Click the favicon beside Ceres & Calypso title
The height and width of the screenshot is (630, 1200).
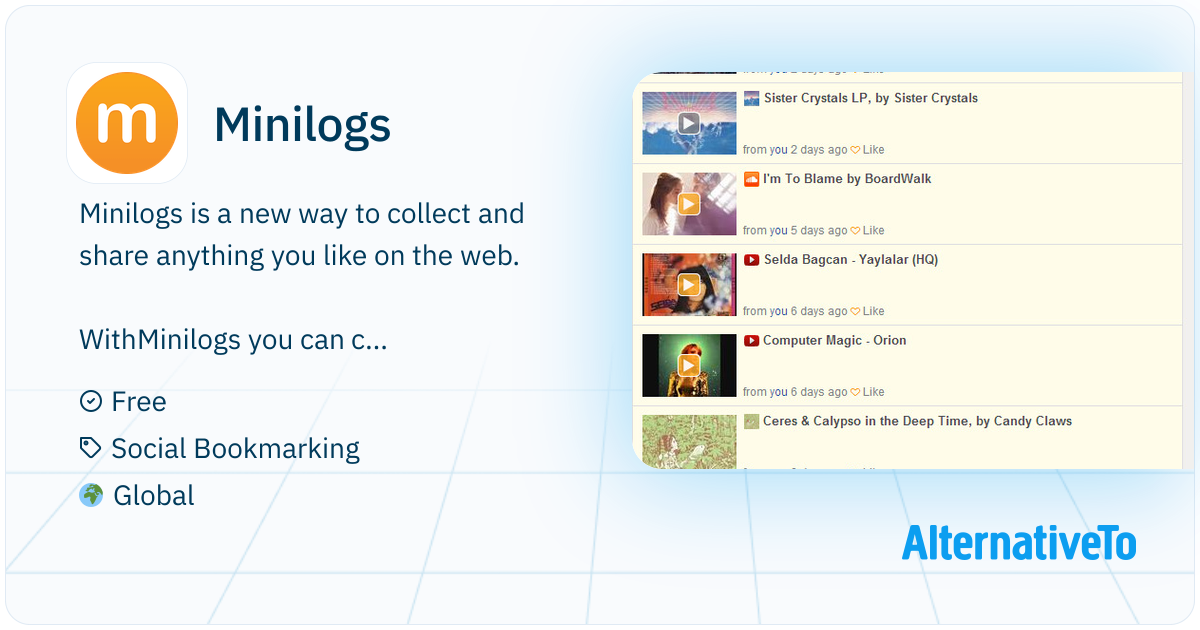751,422
